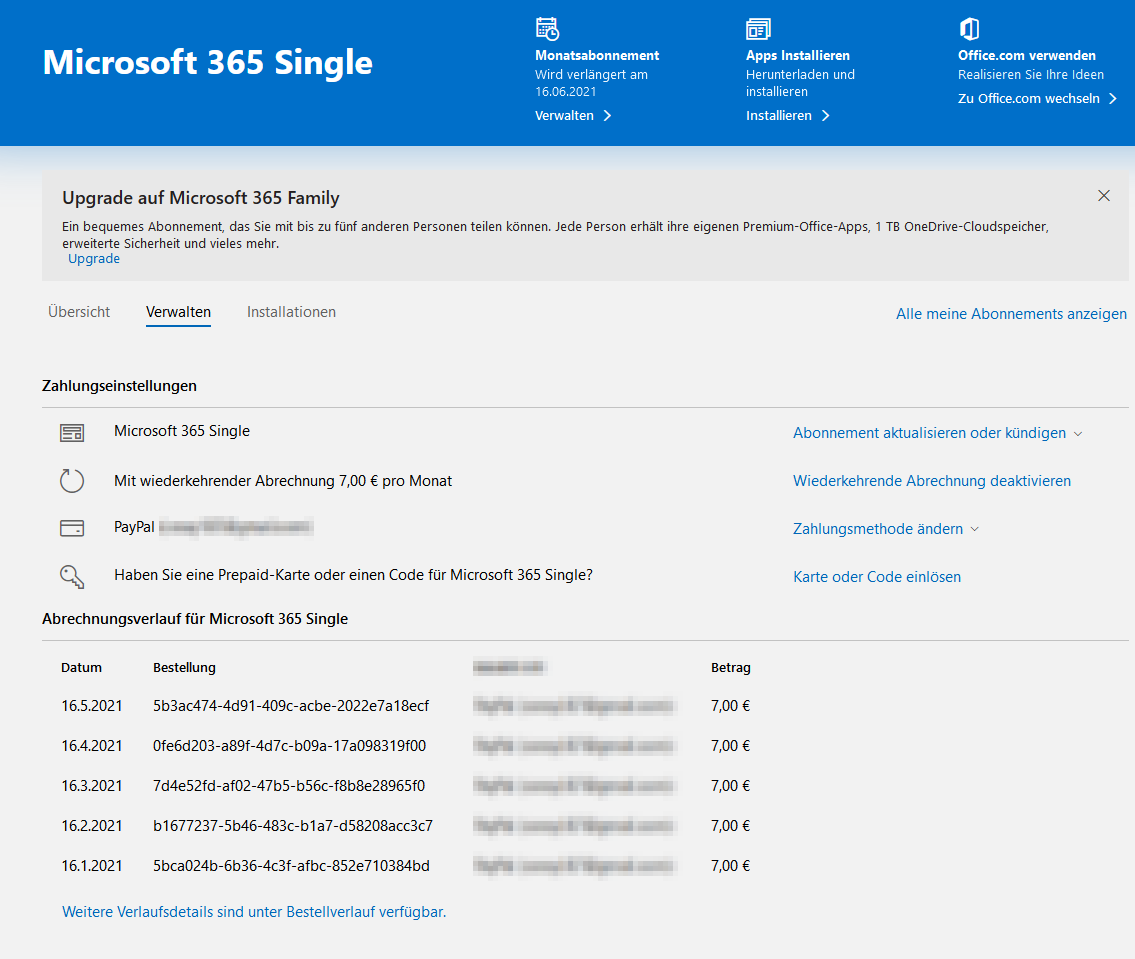Click the Upgrade link in banner
Viewport: 1135px width, 959px height.
(94, 259)
